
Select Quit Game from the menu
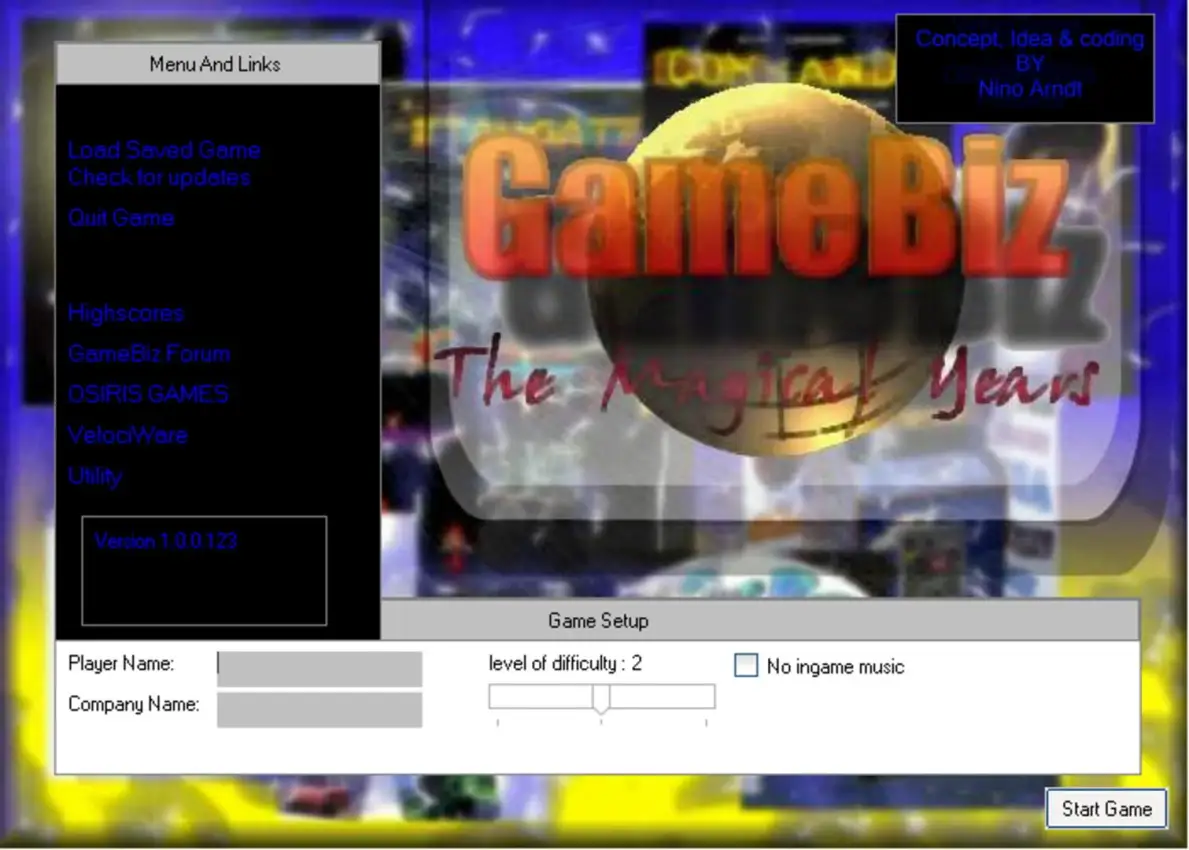[x=120, y=217]
